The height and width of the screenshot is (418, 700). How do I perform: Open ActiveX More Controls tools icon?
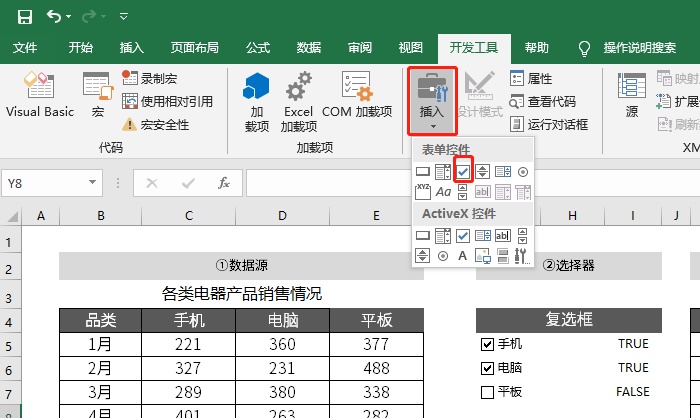pos(522,256)
